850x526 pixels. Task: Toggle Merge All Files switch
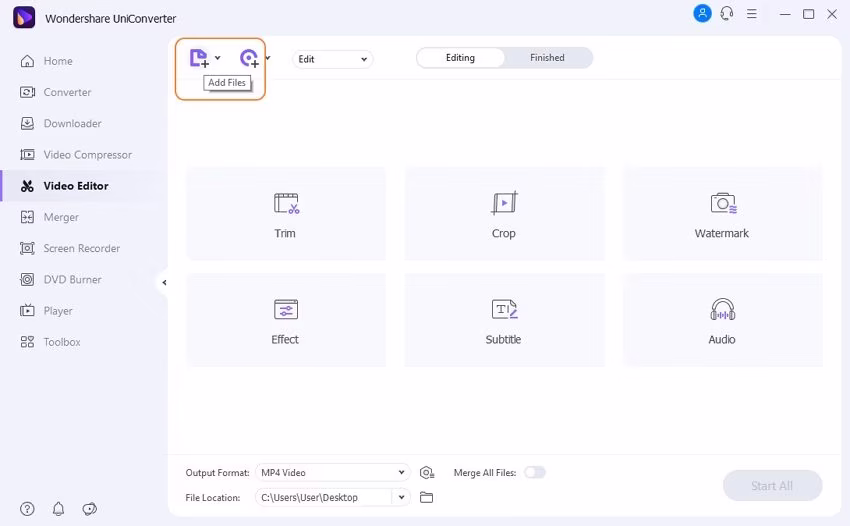pyautogui.click(x=535, y=472)
